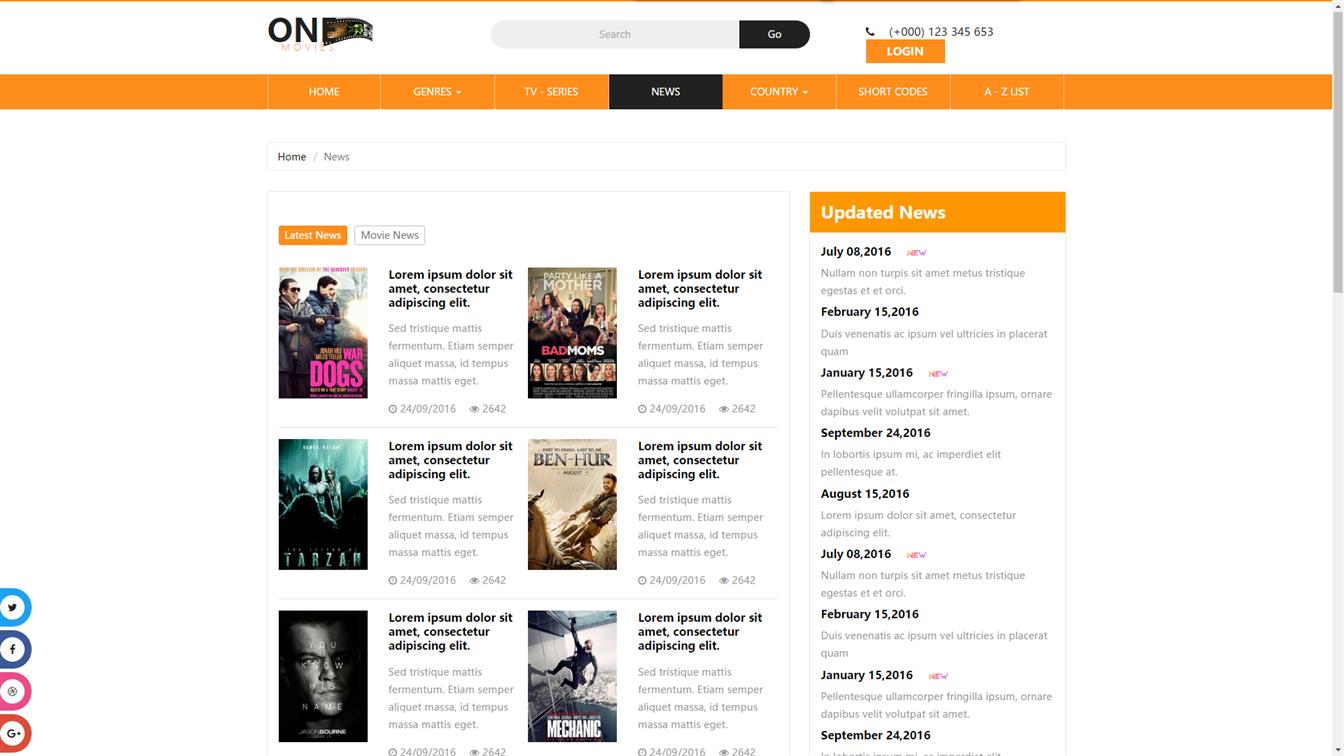Click the Home breadcrumb link

[292, 157]
